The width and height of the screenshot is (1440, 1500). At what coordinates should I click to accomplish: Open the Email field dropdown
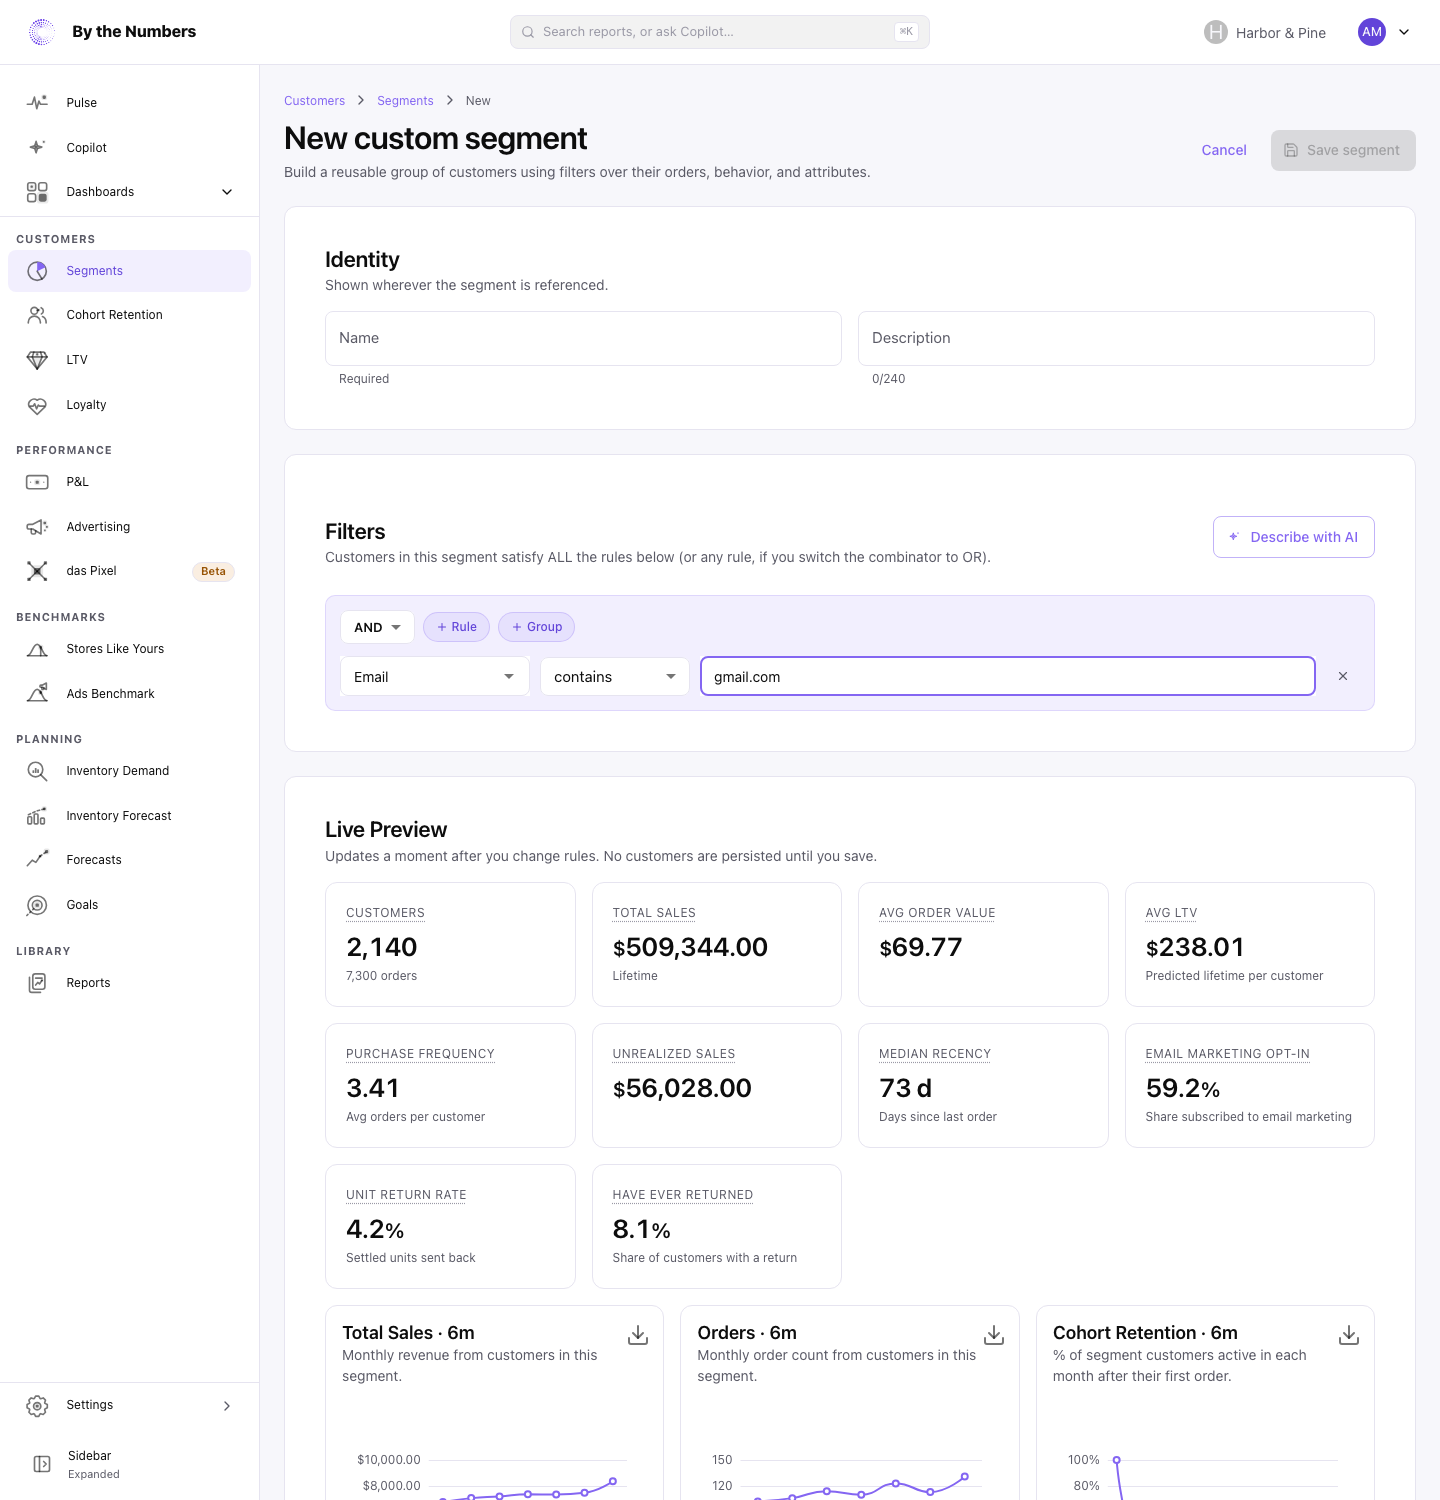pyautogui.click(x=434, y=677)
